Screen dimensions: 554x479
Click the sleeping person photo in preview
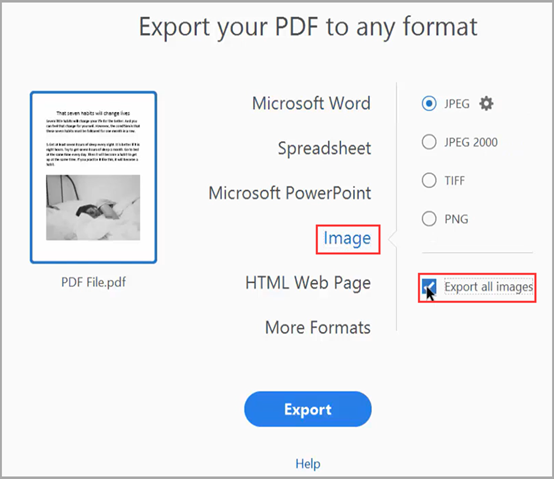(93, 208)
